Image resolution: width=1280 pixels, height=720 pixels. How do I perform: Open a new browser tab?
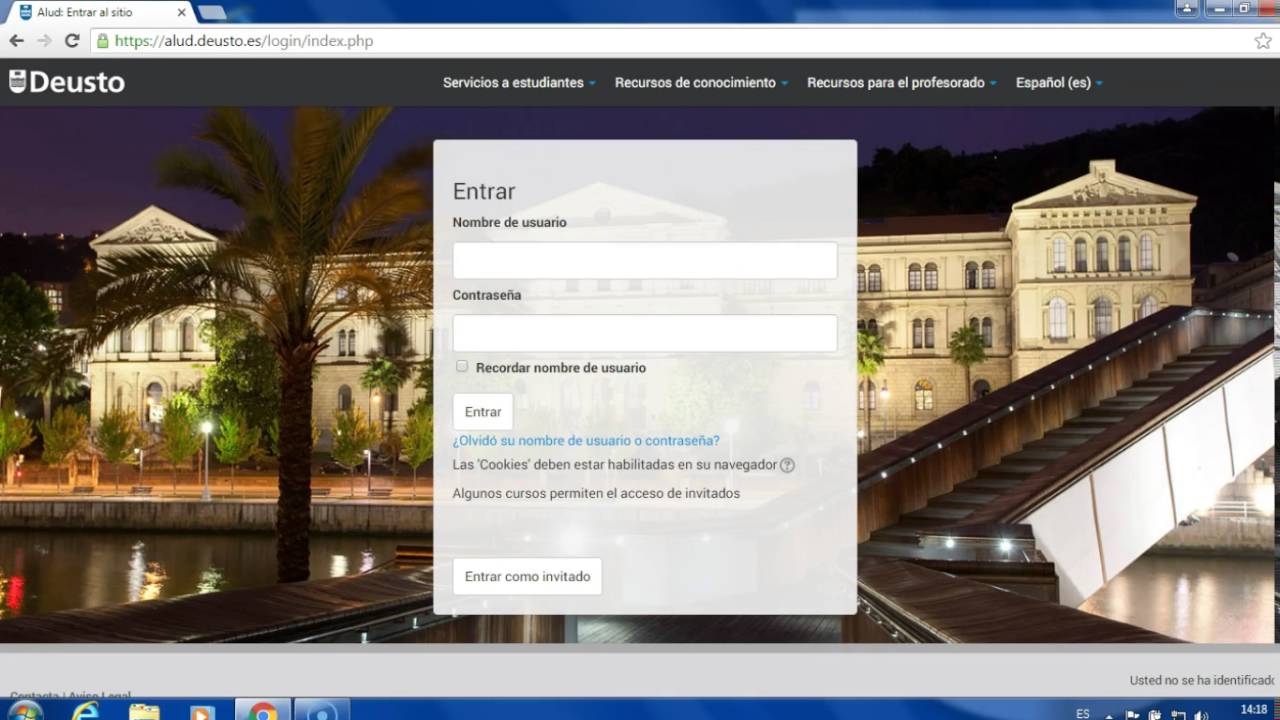(211, 12)
